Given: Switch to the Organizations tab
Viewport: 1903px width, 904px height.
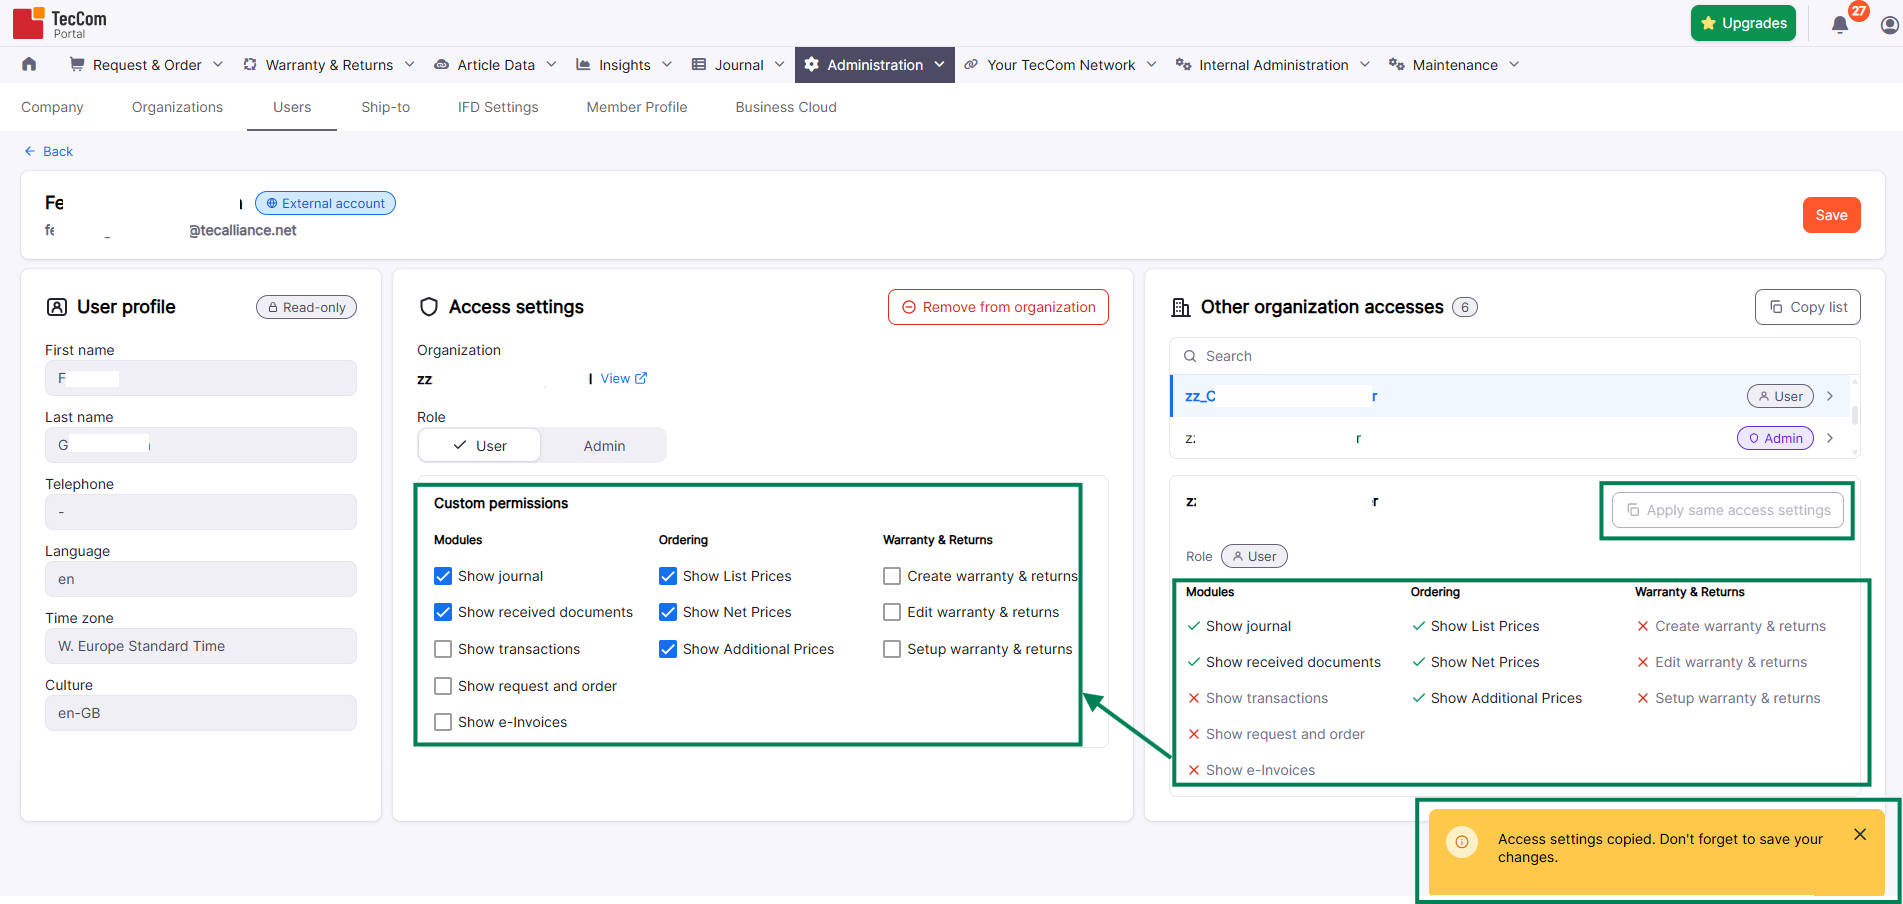Looking at the screenshot, I should 177,107.
